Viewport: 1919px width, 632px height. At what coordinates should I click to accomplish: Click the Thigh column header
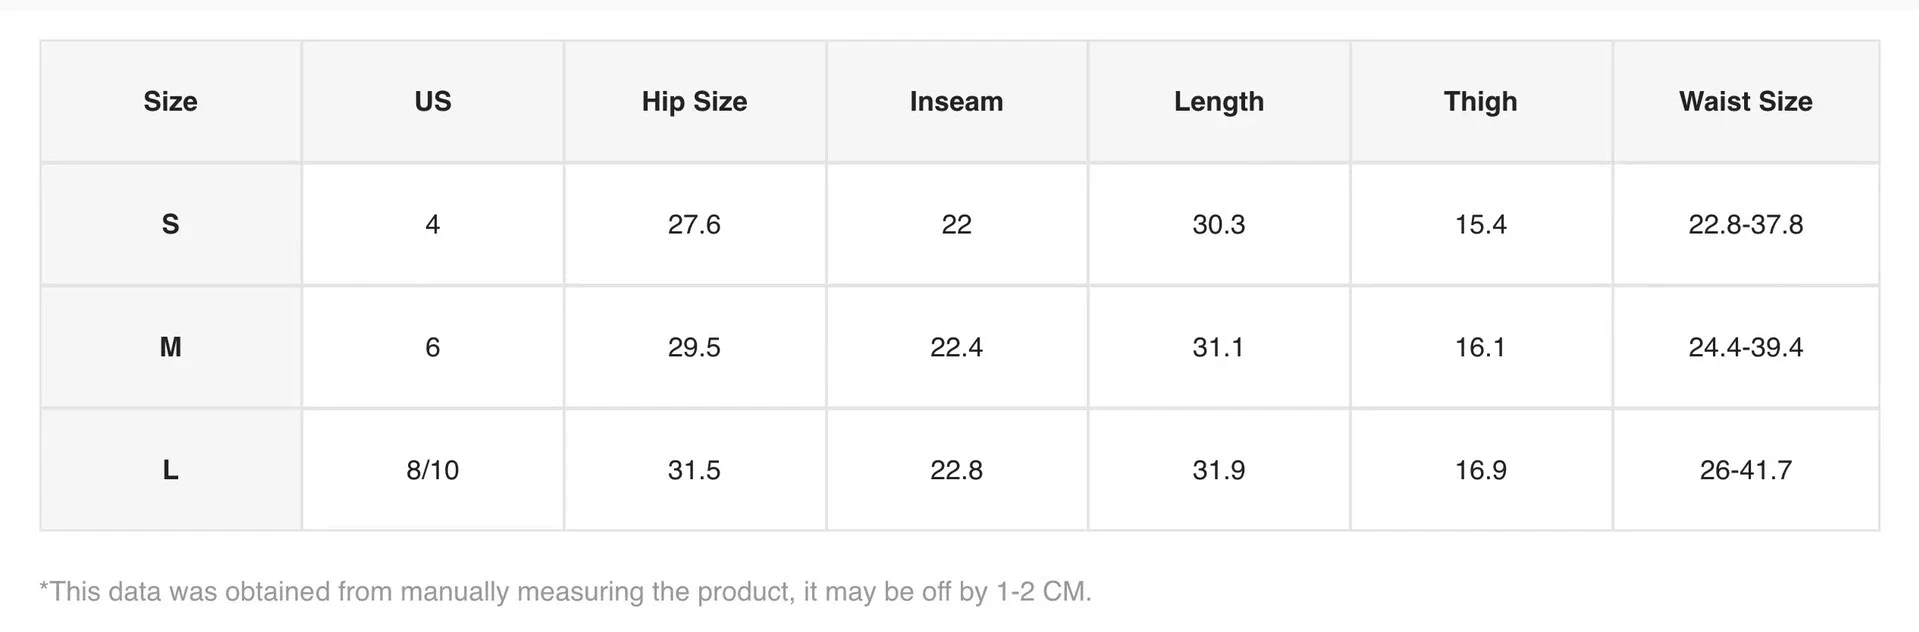click(x=1480, y=101)
